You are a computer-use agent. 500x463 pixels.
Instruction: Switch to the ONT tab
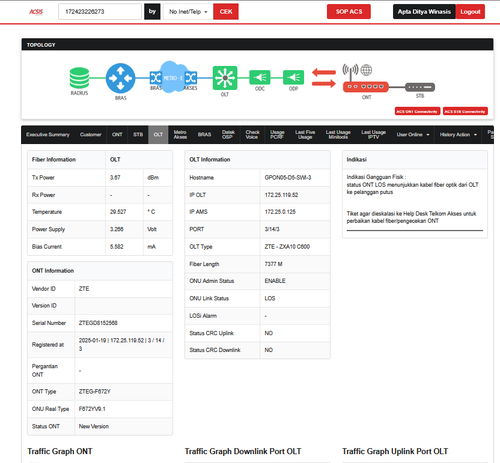117,135
